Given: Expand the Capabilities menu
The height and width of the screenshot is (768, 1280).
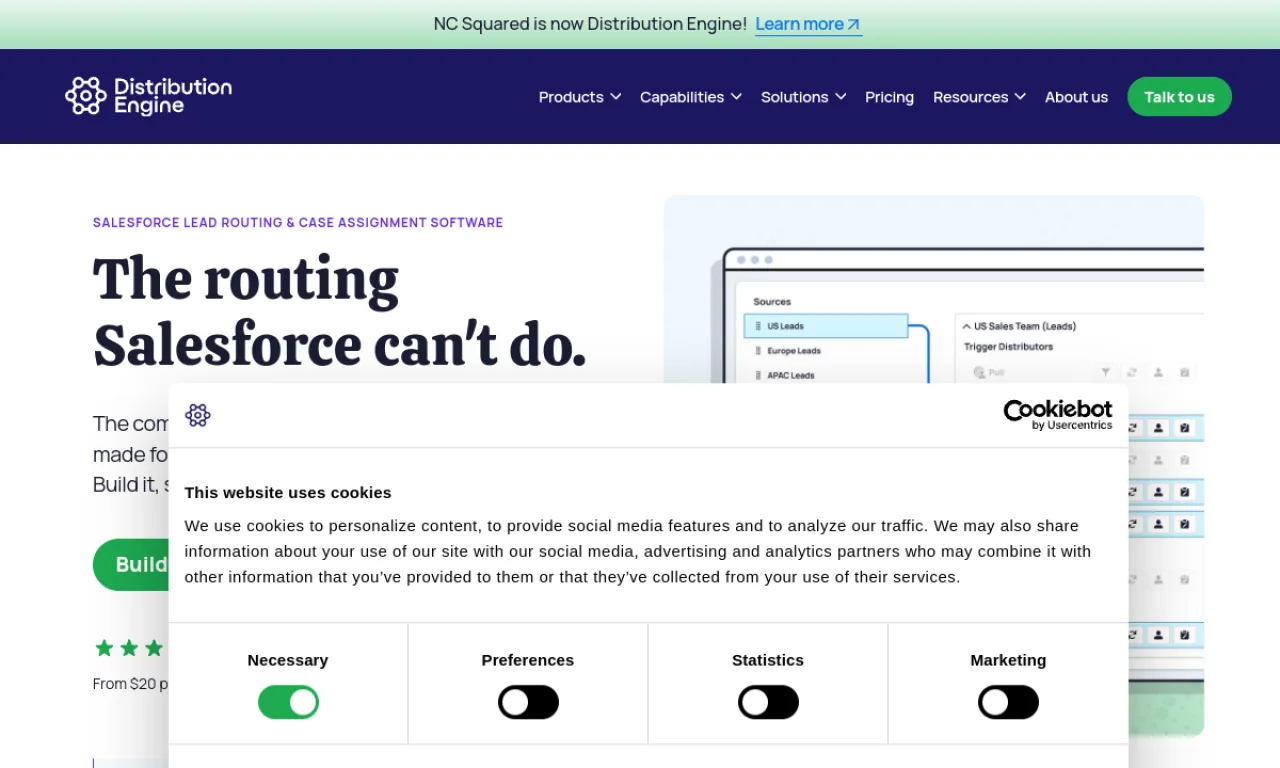Looking at the screenshot, I should coord(691,97).
